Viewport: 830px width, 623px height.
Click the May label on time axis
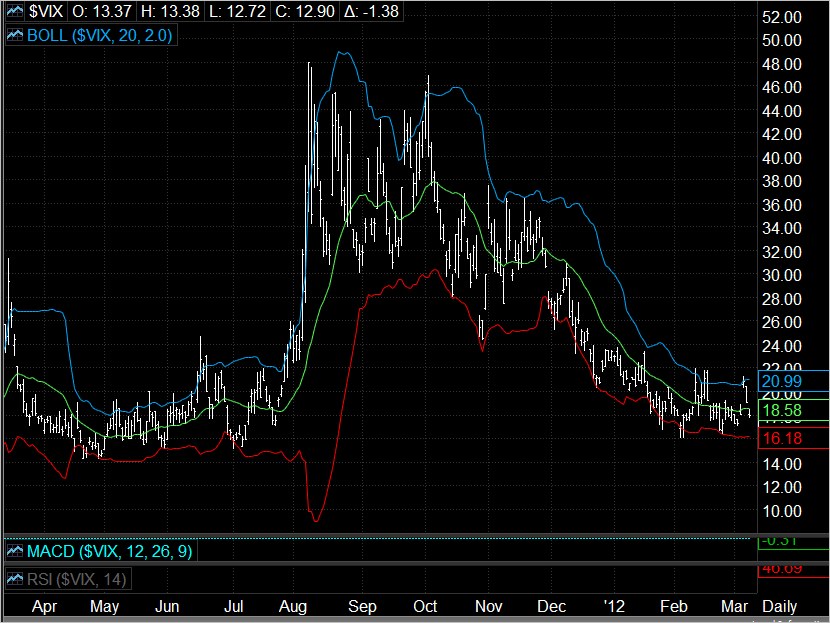click(104, 606)
